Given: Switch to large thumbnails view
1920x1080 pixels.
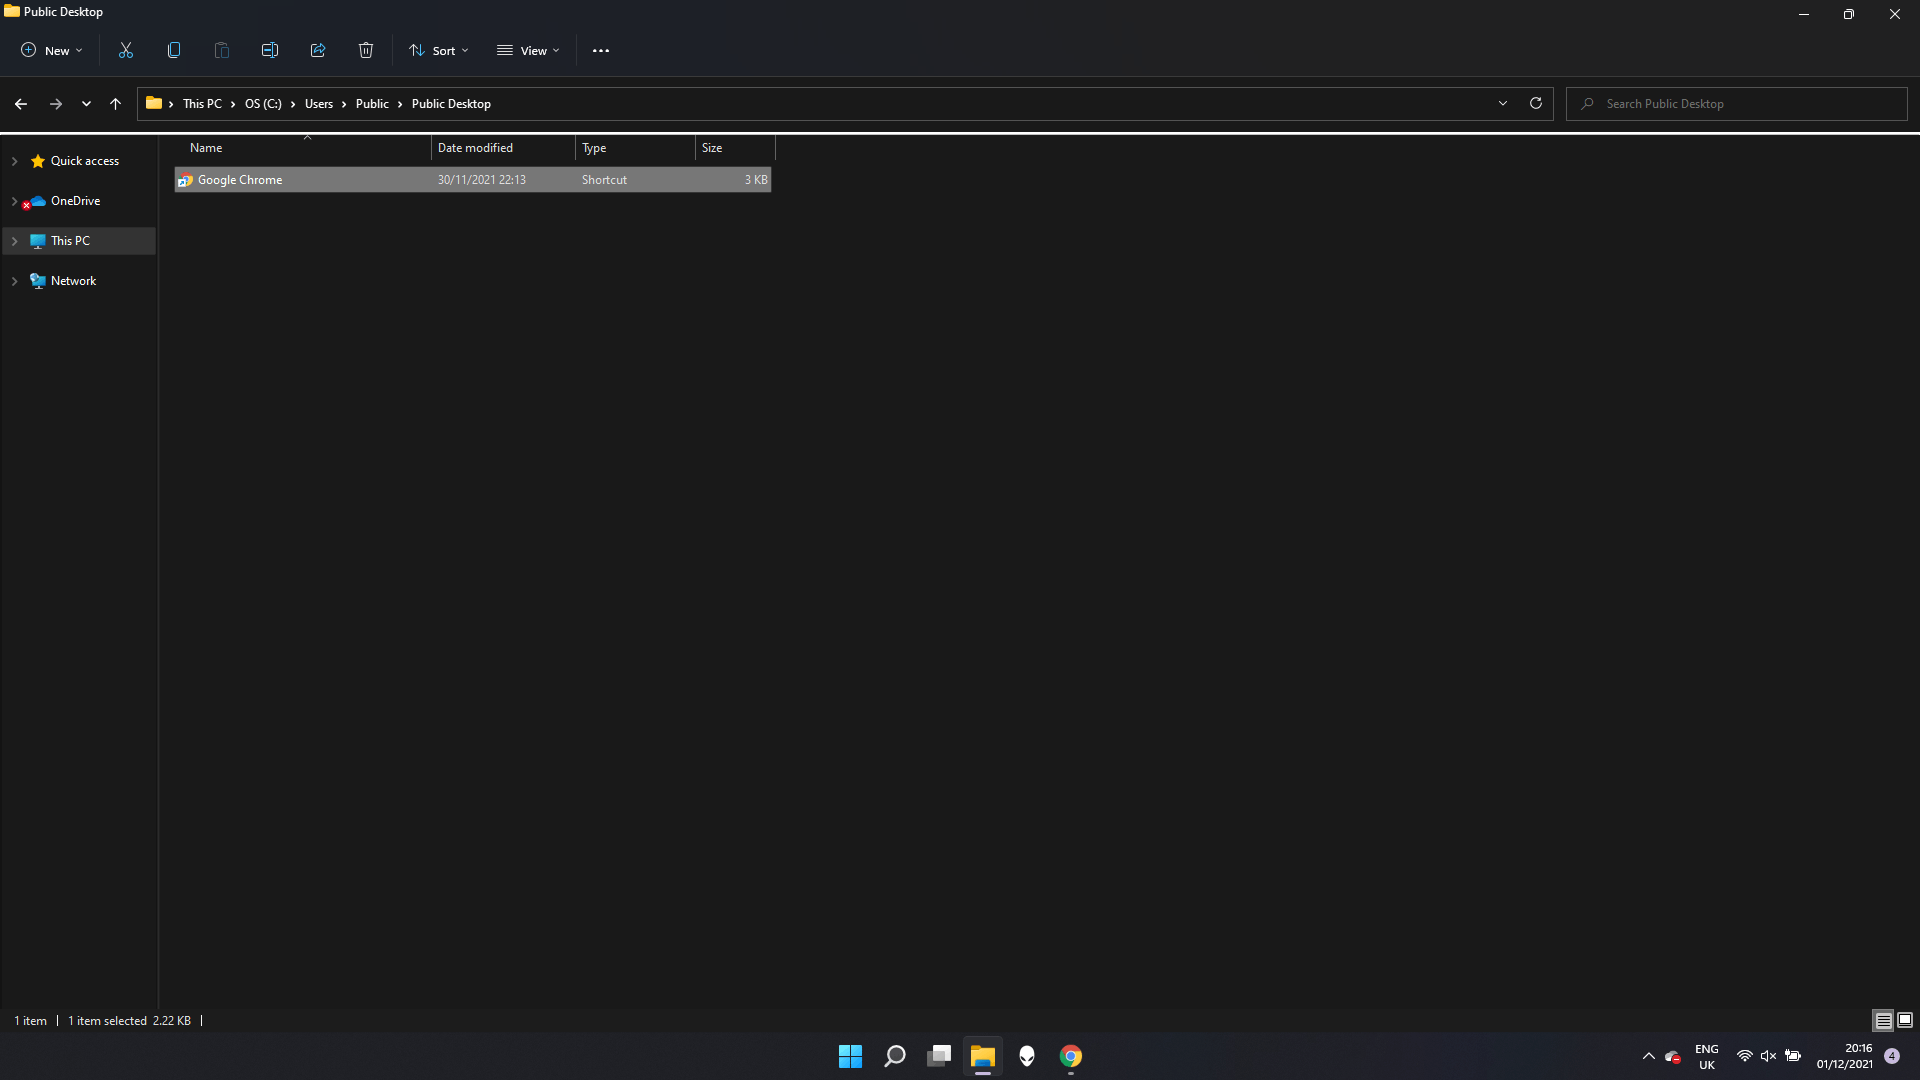Looking at the screenshot, I should [x=1905, y=1020].
